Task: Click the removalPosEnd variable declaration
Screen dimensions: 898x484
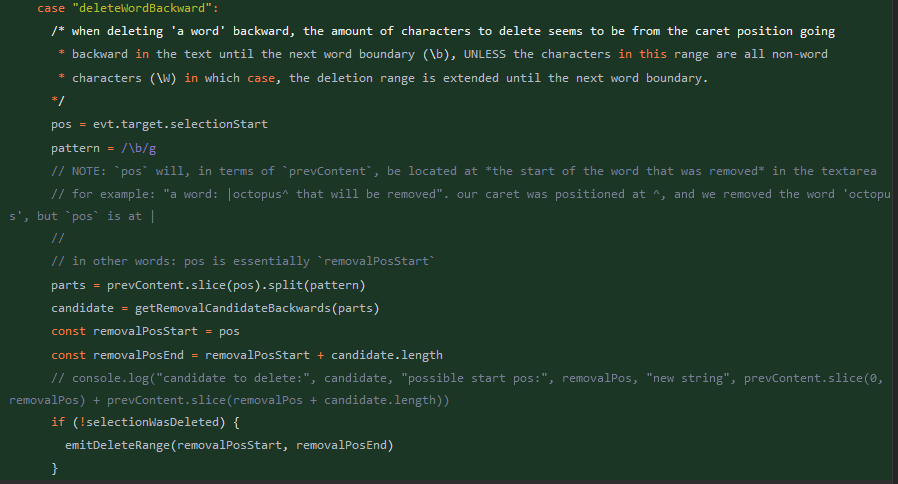Action: 135,354
